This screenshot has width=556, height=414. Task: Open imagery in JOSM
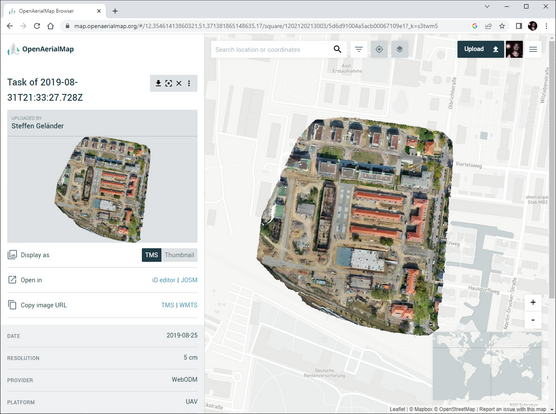(x=189, y=280)
